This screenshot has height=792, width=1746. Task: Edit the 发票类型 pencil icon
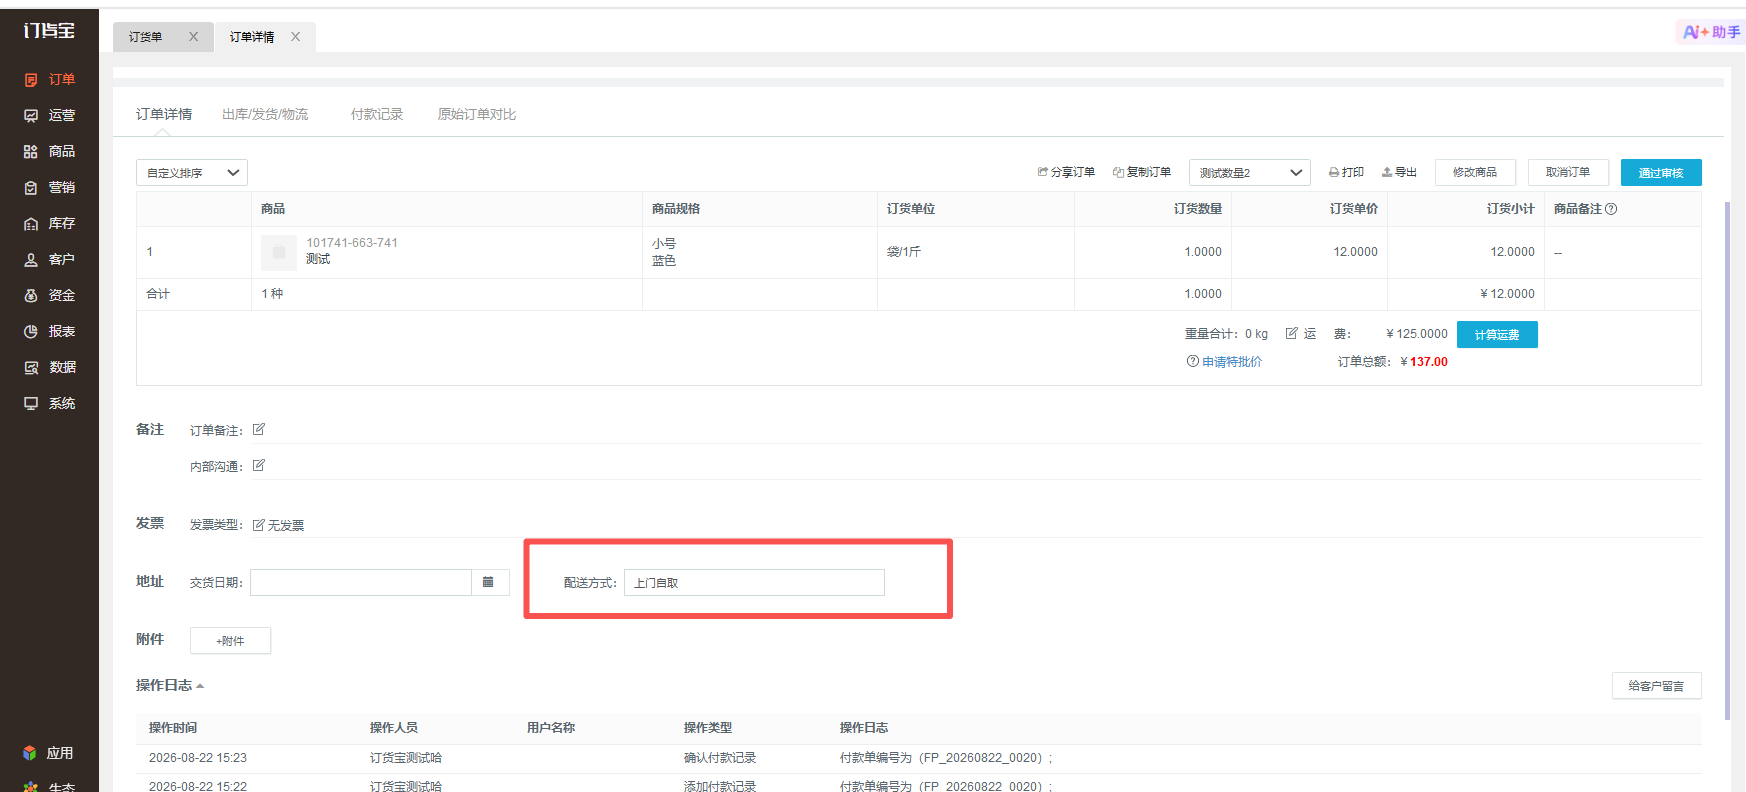259,524
